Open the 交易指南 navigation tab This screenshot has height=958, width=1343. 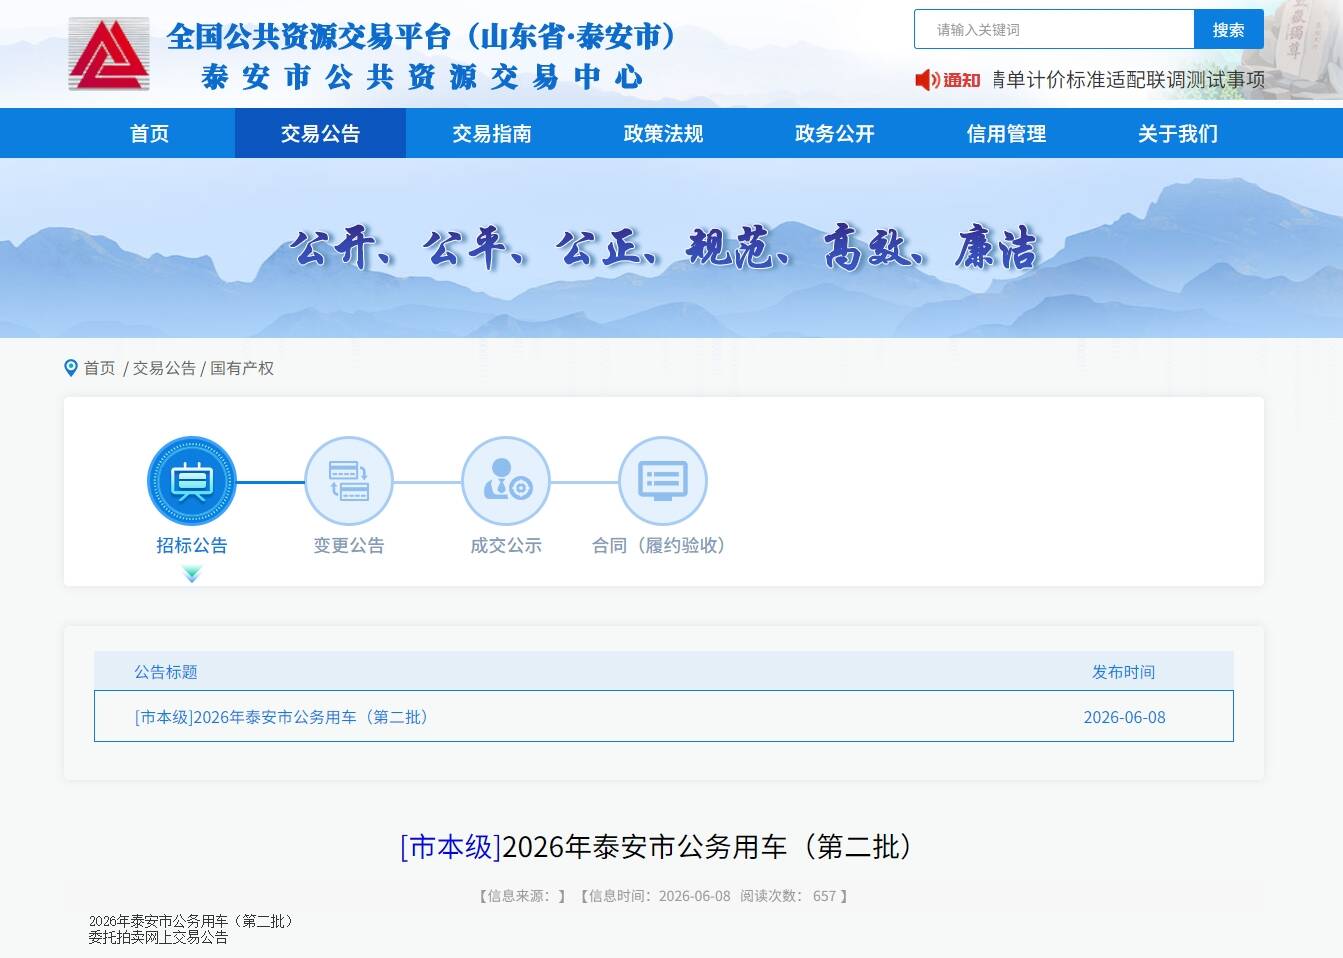coord(492,133)
